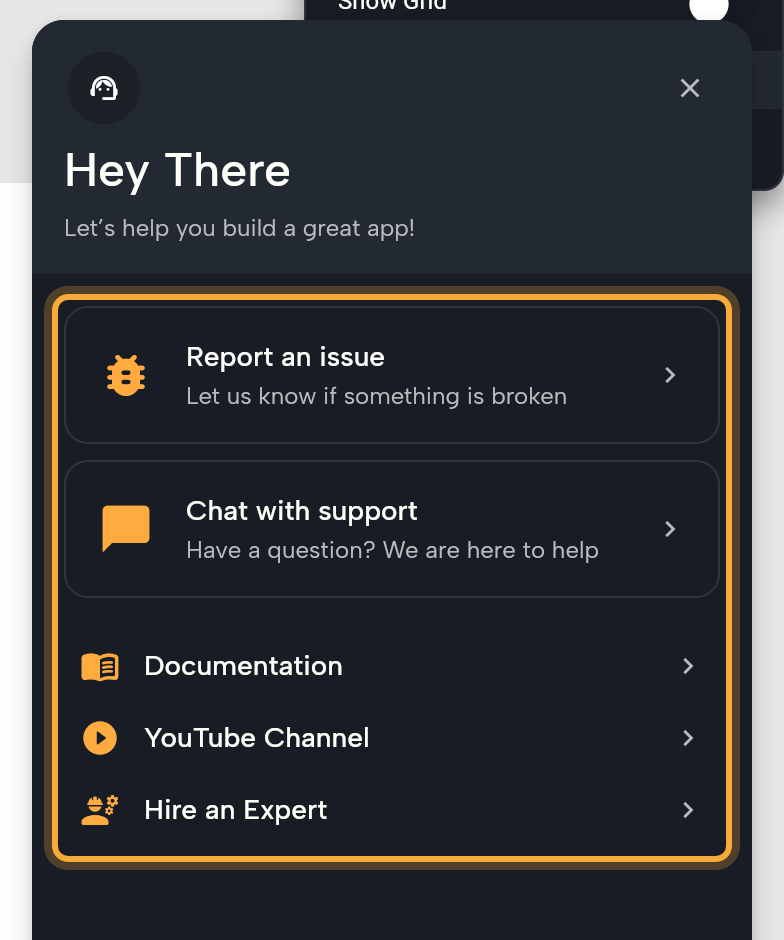Click the 'Let's help you build a great app!' text

point(240,228)
